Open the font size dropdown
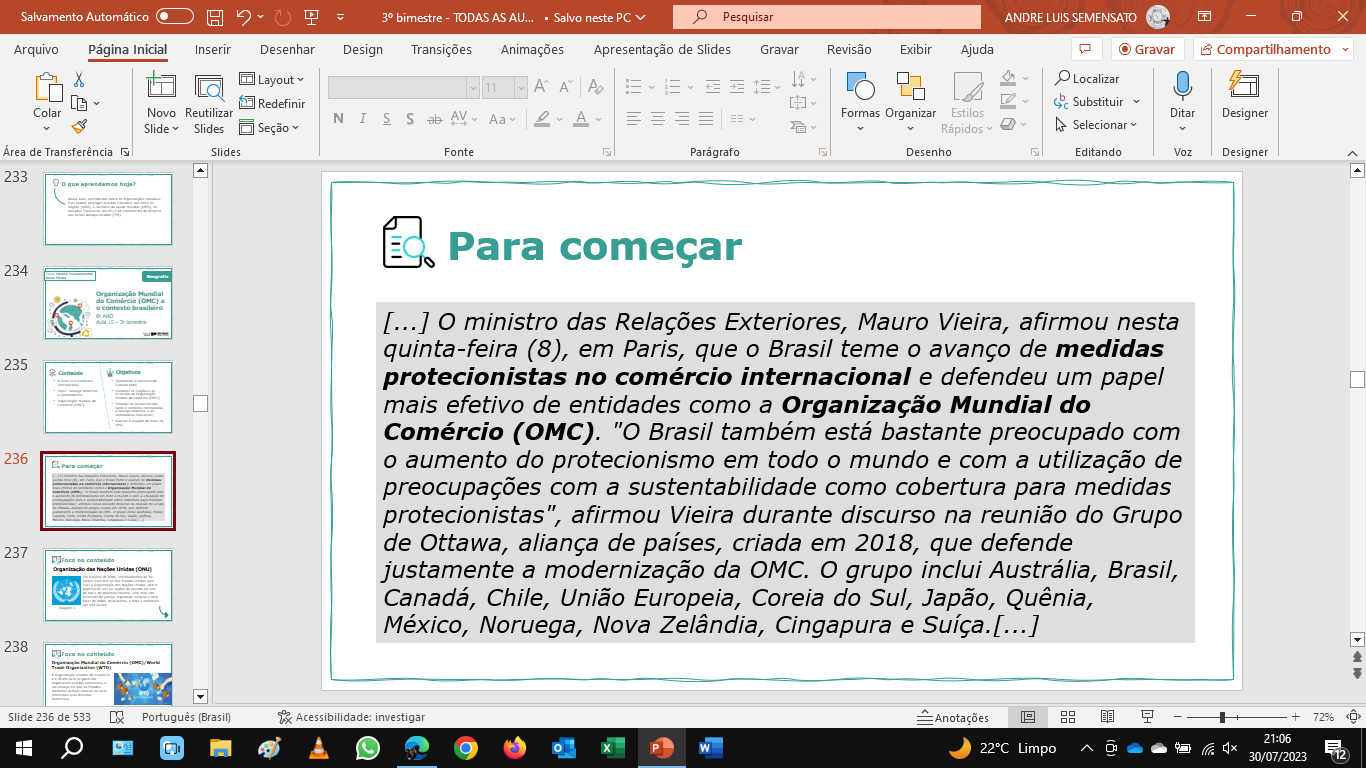The width and height of the screenshot is (1366, 768). (x=521, y=88)
